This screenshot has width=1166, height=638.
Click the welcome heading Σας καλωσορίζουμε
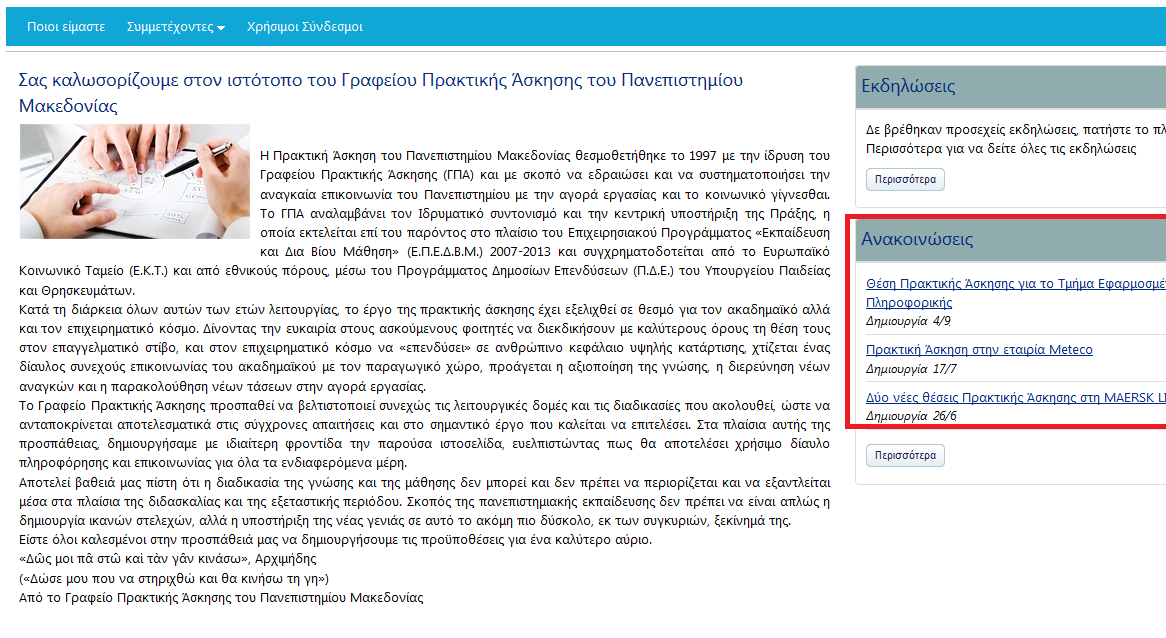click(381, 93)
